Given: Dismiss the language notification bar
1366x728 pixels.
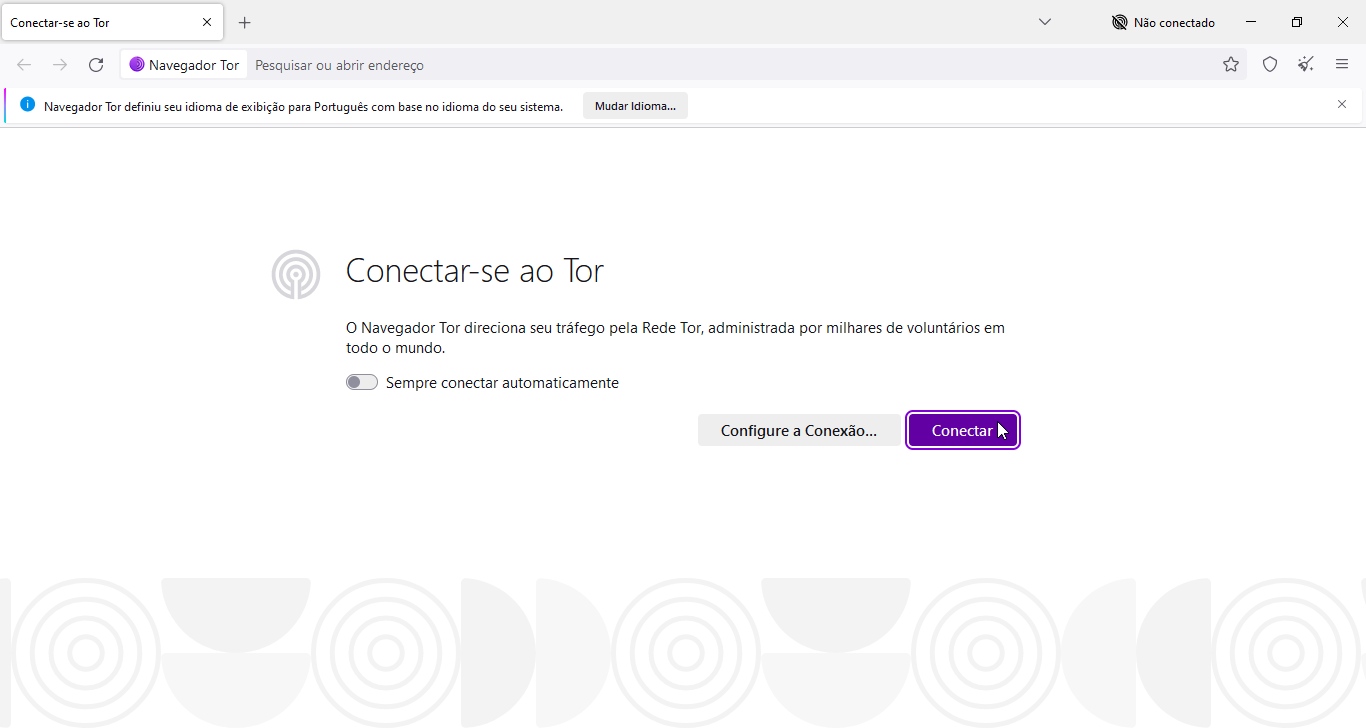Looking at the screenshot, I should tap(1342, 104).
